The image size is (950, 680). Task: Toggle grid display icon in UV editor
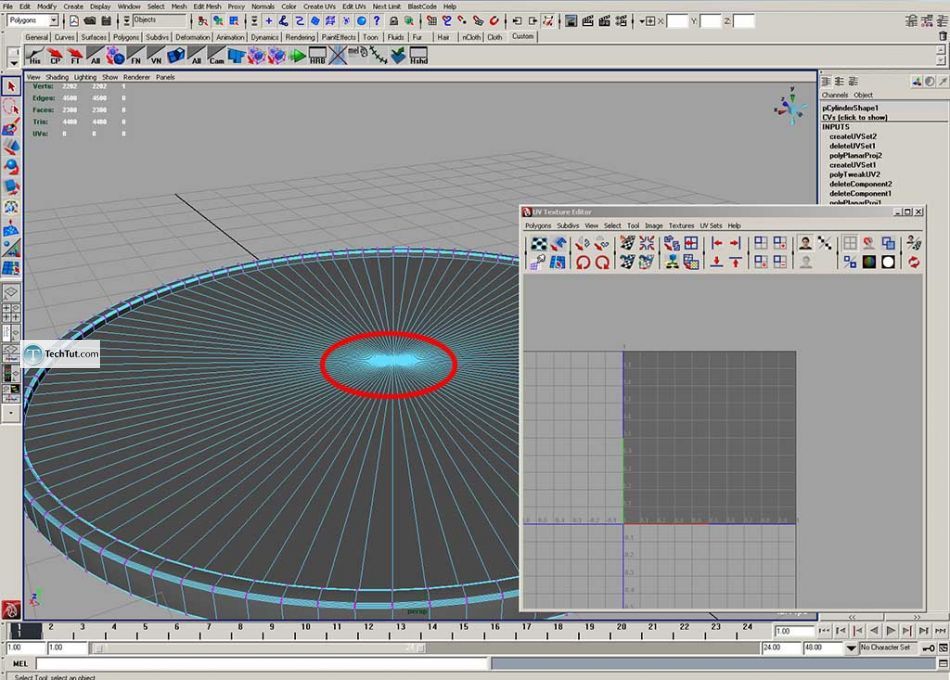coord(850,244)
